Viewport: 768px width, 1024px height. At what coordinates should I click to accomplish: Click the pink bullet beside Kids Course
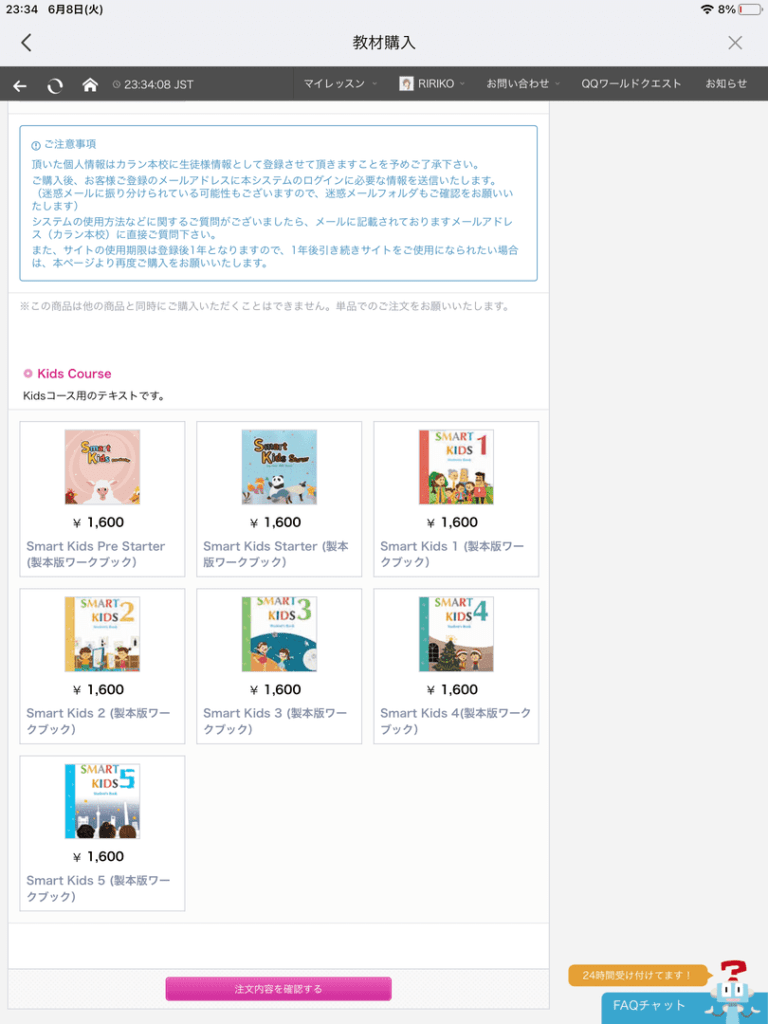click(28, 374)
